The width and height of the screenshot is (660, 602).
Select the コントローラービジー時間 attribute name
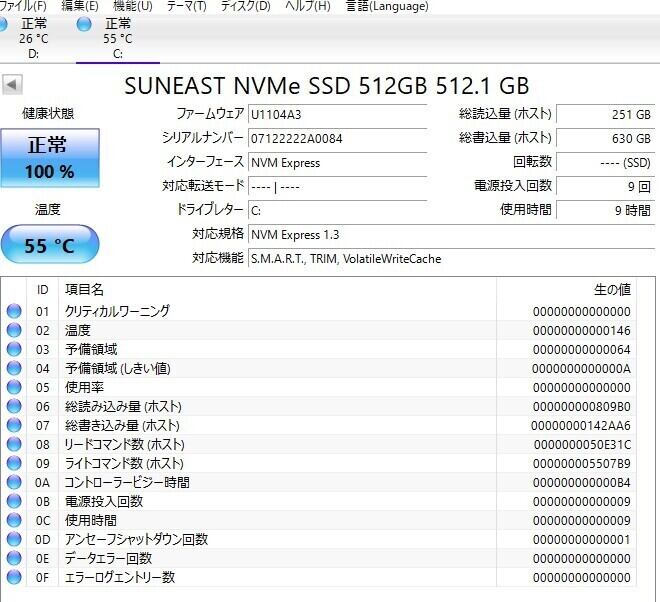127,482
